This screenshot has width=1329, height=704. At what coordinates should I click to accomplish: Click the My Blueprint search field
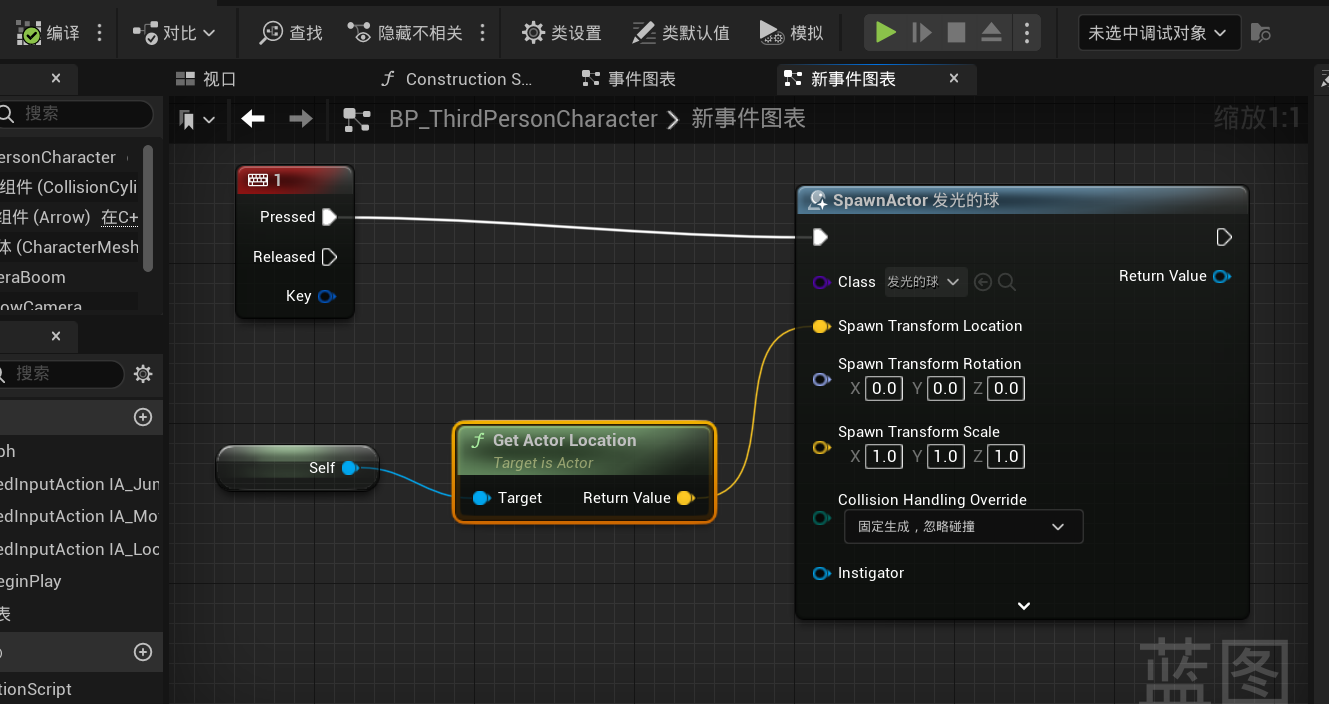coord(62,374)
